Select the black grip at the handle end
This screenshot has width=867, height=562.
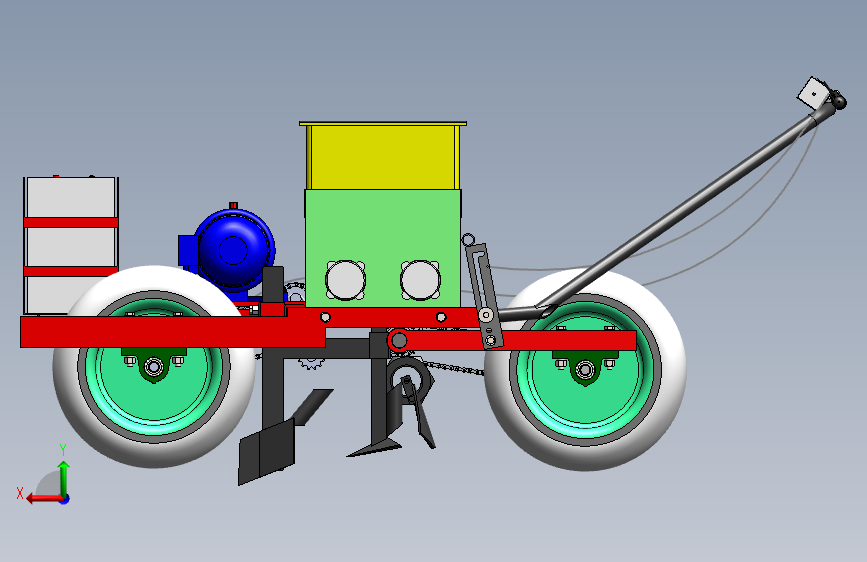839,100
